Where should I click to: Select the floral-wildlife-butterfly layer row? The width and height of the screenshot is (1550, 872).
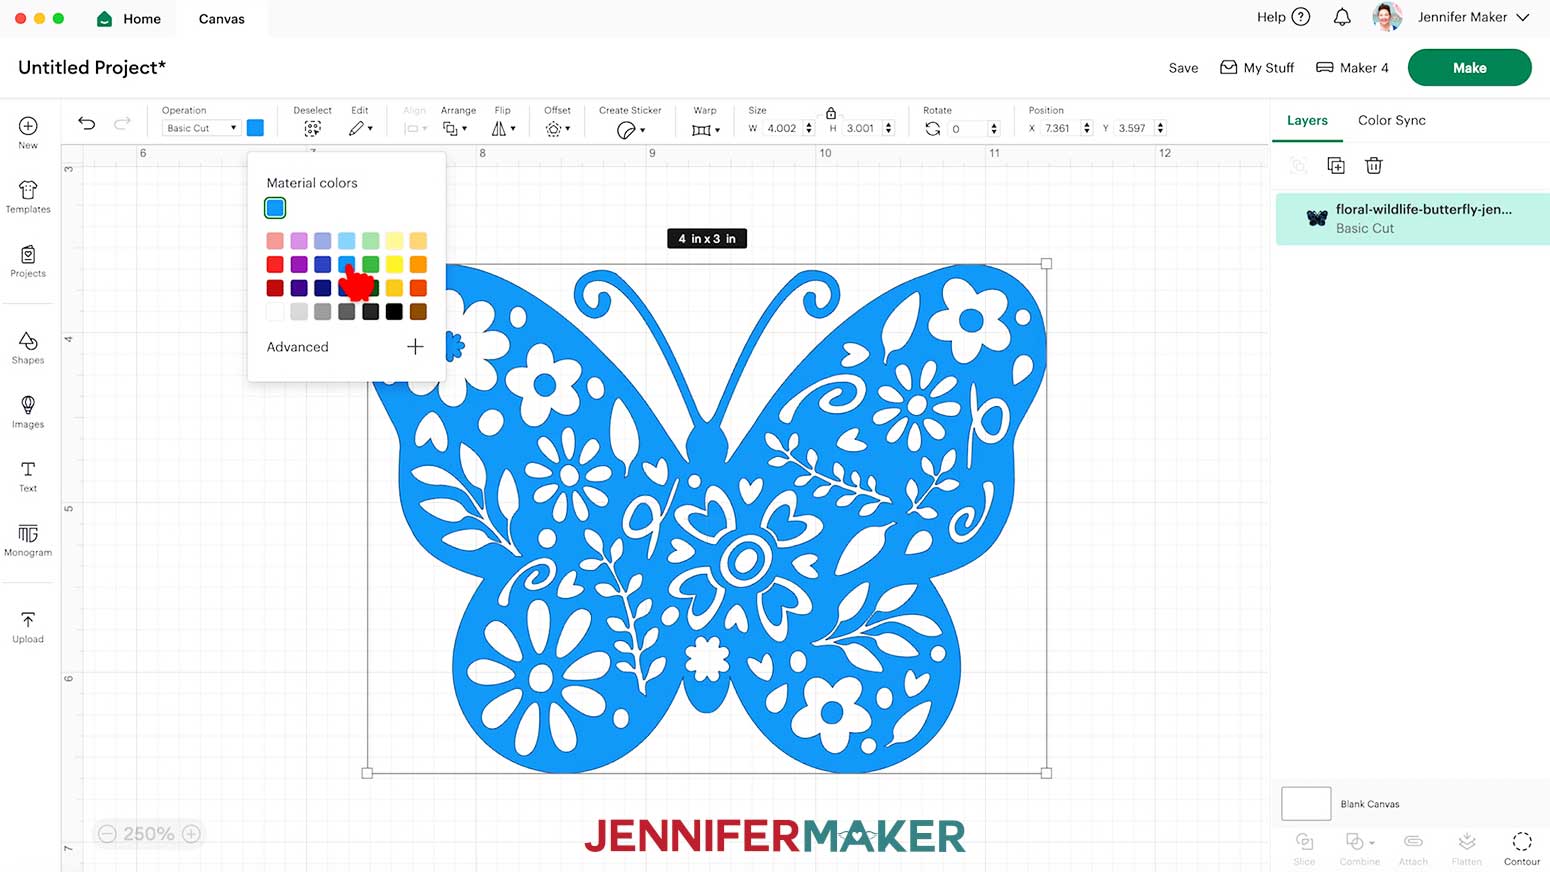point(1413,218)
